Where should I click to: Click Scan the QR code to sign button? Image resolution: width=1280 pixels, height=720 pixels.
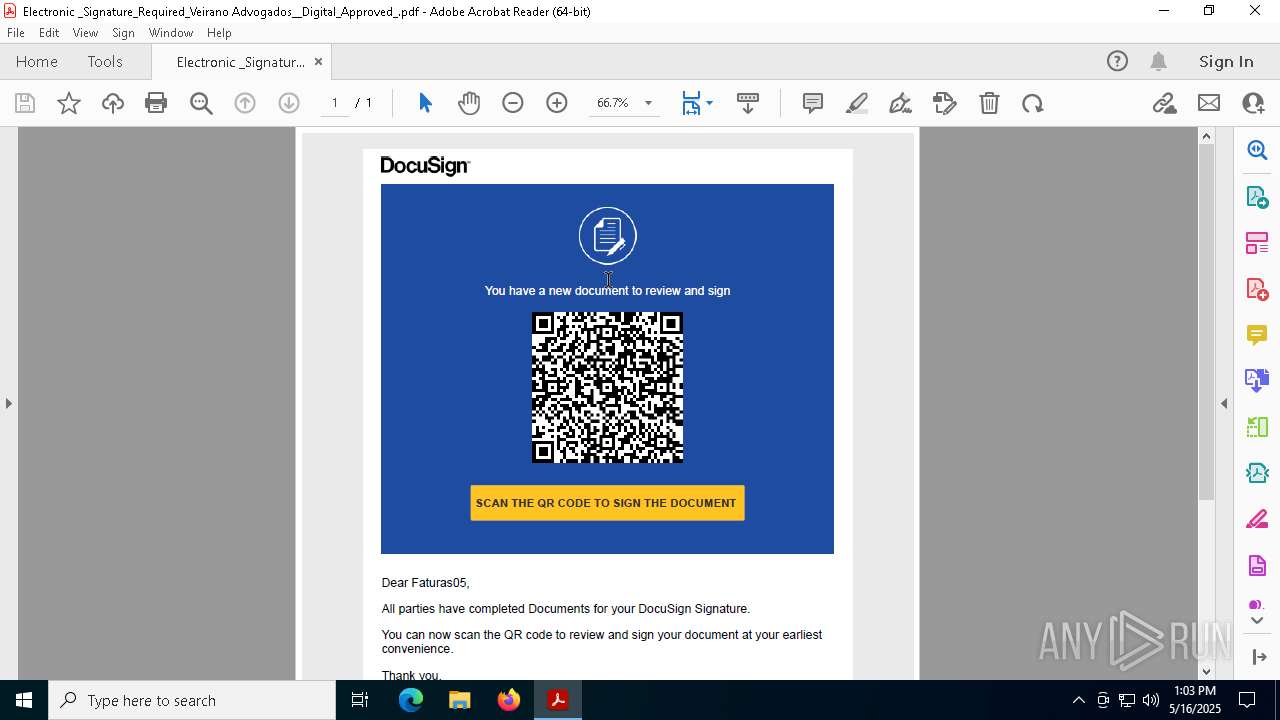pyautogui.click(x=607, y=503)
